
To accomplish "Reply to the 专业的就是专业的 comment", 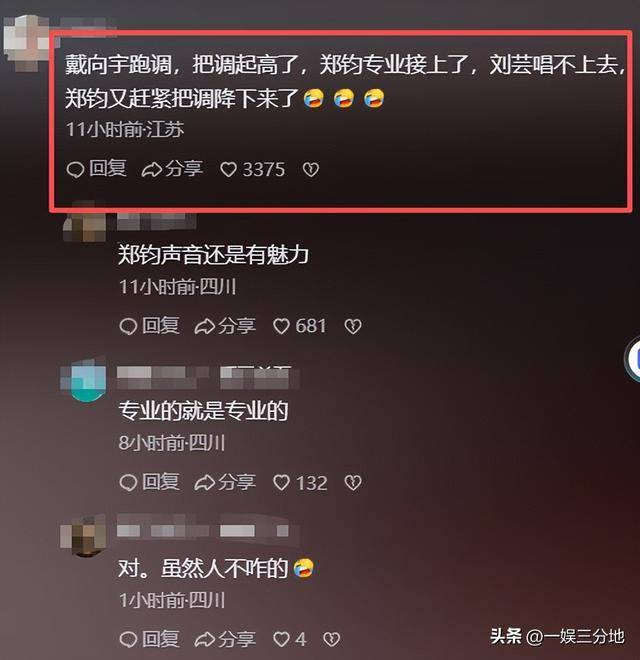I will click(149, 482).
